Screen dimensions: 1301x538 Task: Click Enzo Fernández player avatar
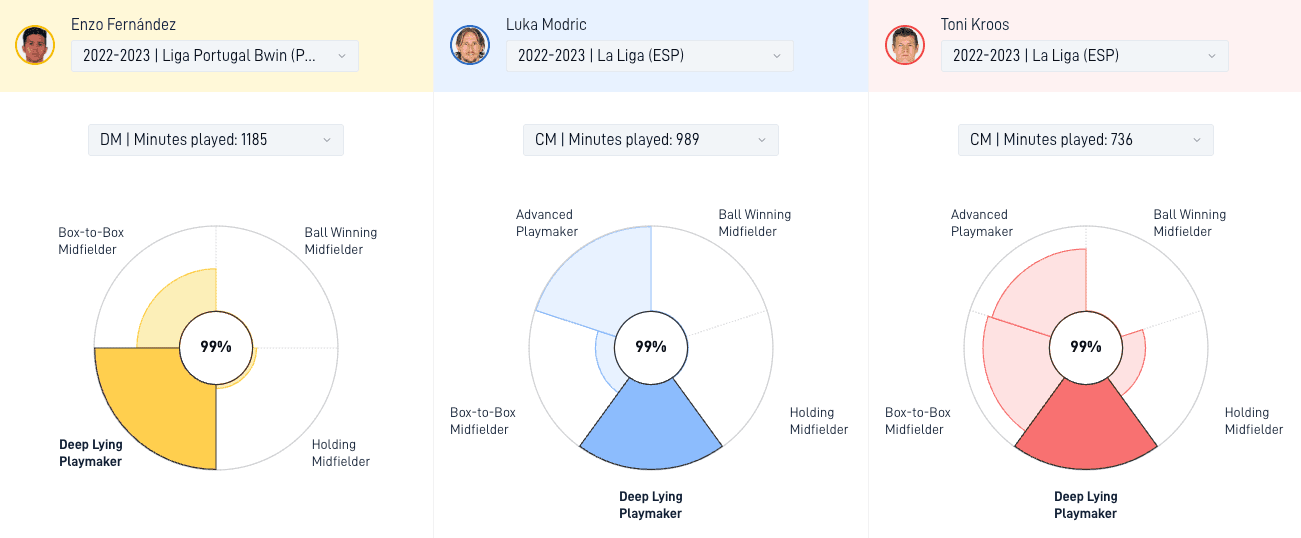click(35, 45)
